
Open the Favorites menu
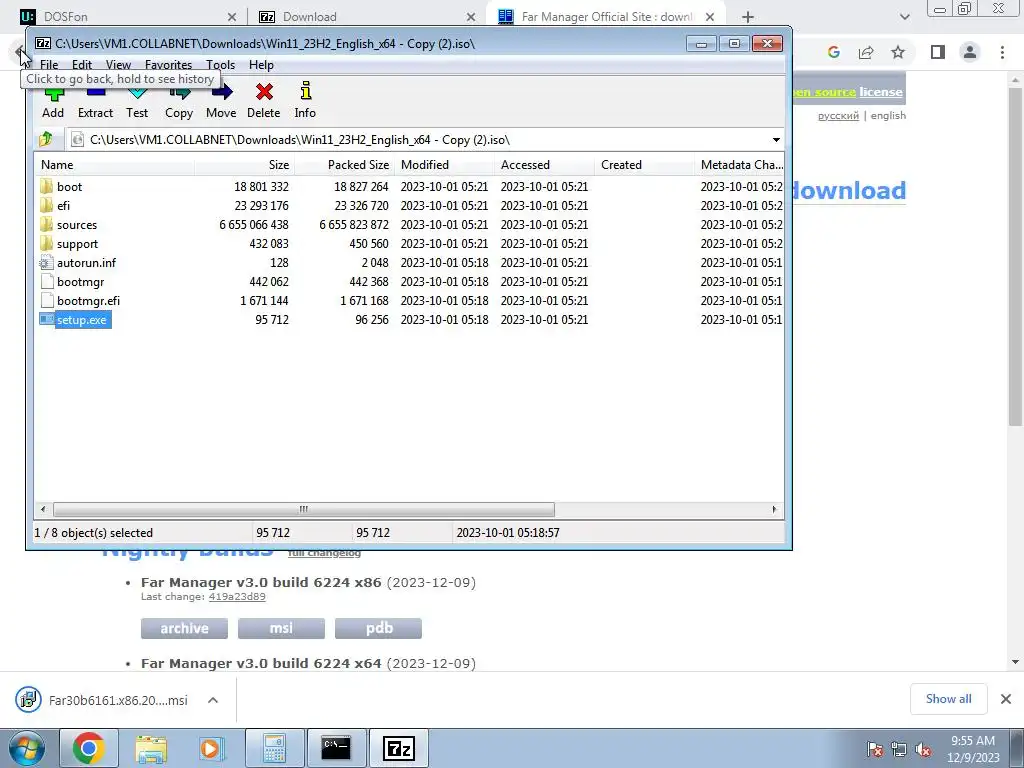coord(168,65)
